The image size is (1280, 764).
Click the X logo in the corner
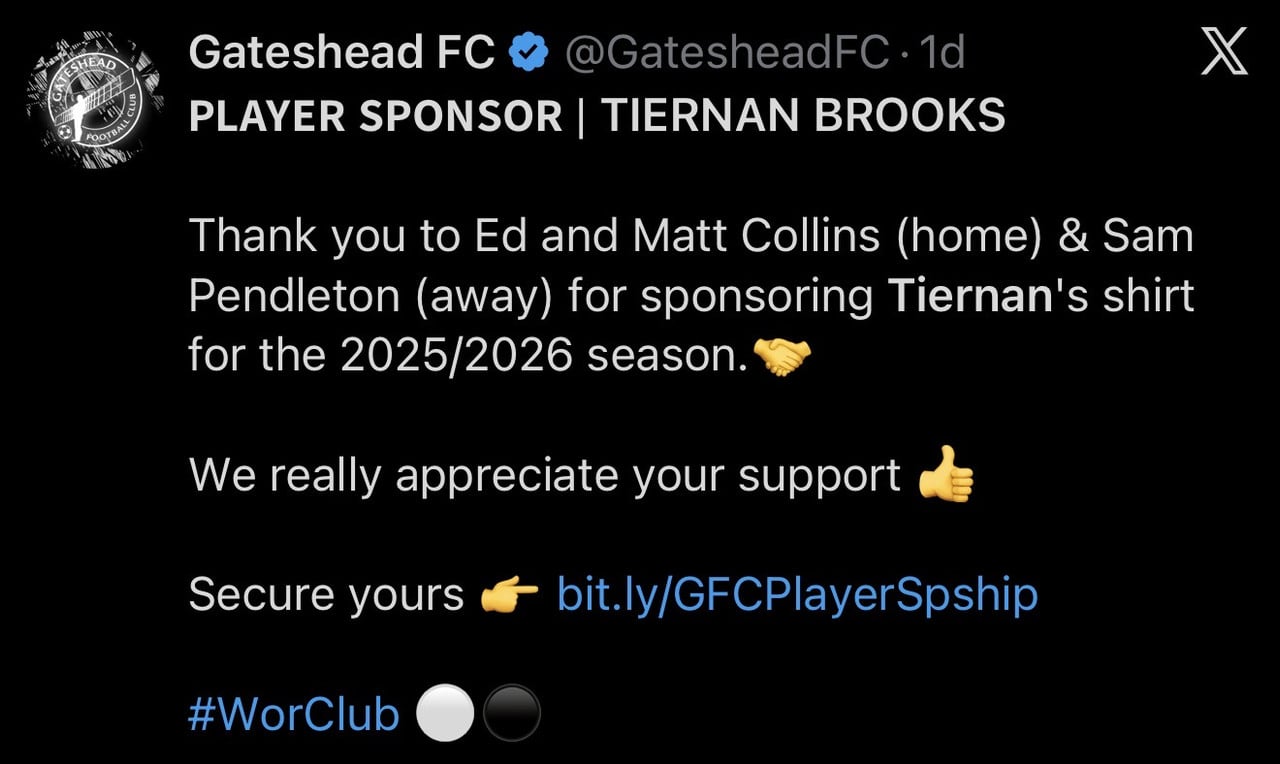(1224, 52)
